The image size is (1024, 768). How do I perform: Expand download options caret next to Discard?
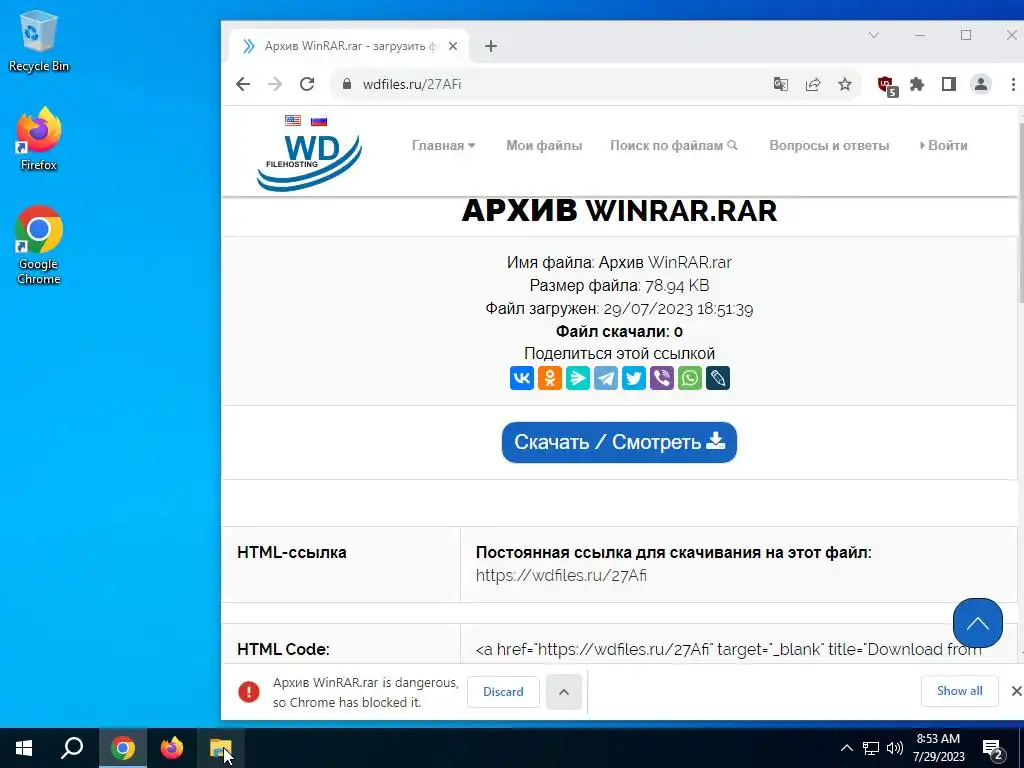pyautogui.click(x=564, y=692)
